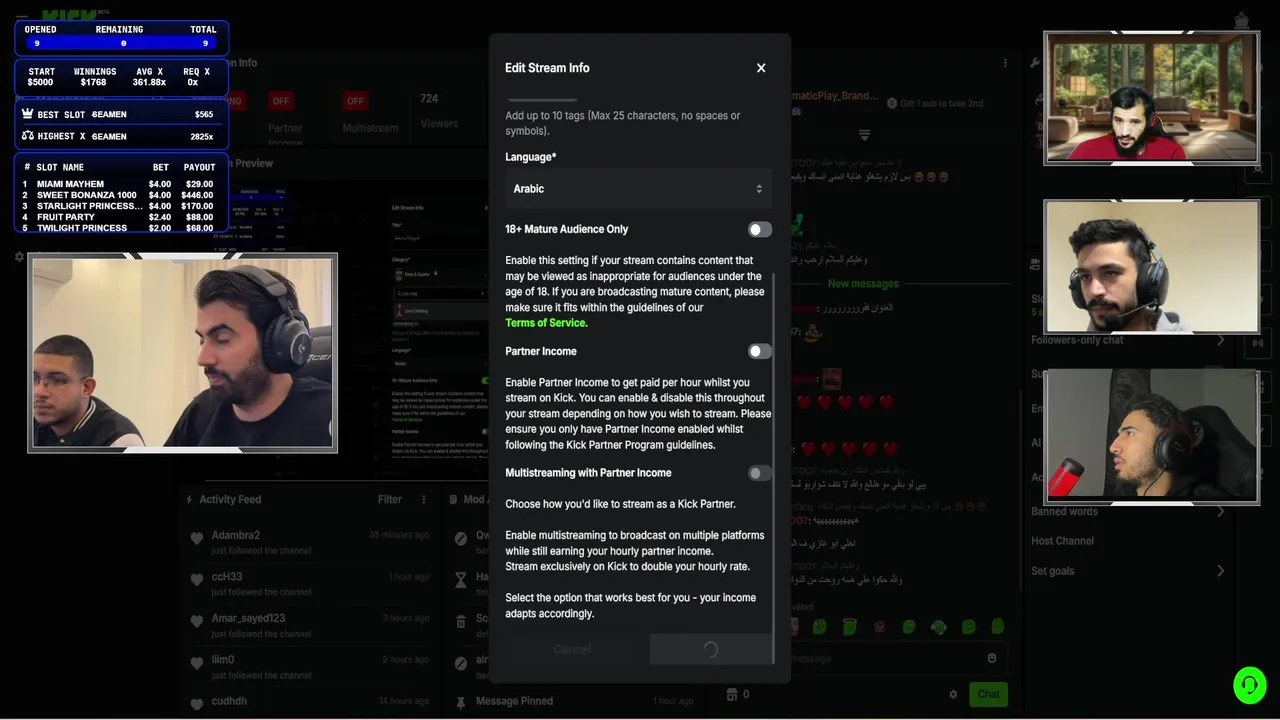Select TWILIGHT PRINCESS slot row
Screen dimensions: 1280x720
click(x=120, y=228)
